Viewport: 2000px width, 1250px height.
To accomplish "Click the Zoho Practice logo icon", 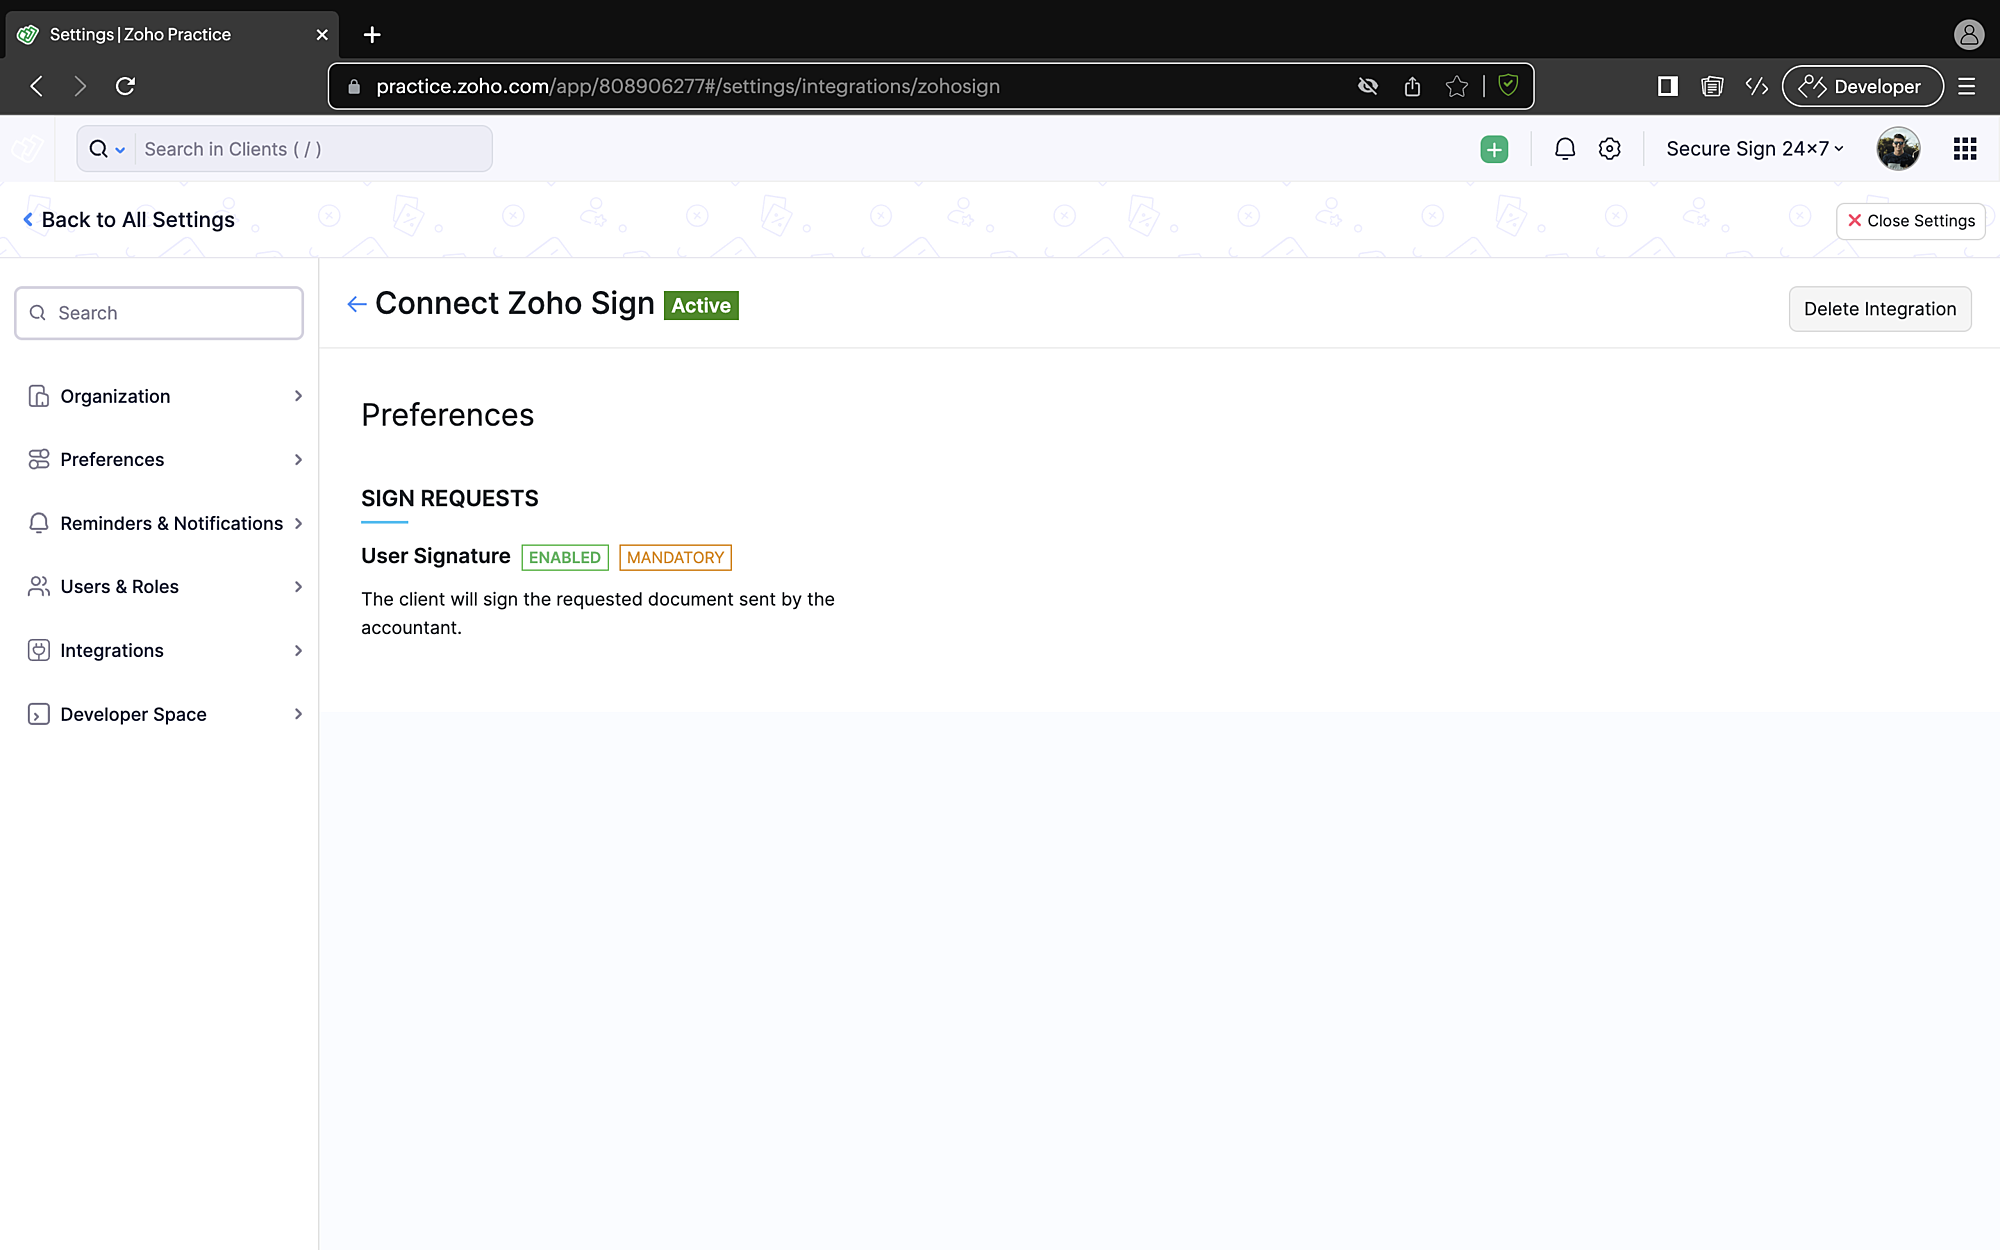I will click(27, 149).
